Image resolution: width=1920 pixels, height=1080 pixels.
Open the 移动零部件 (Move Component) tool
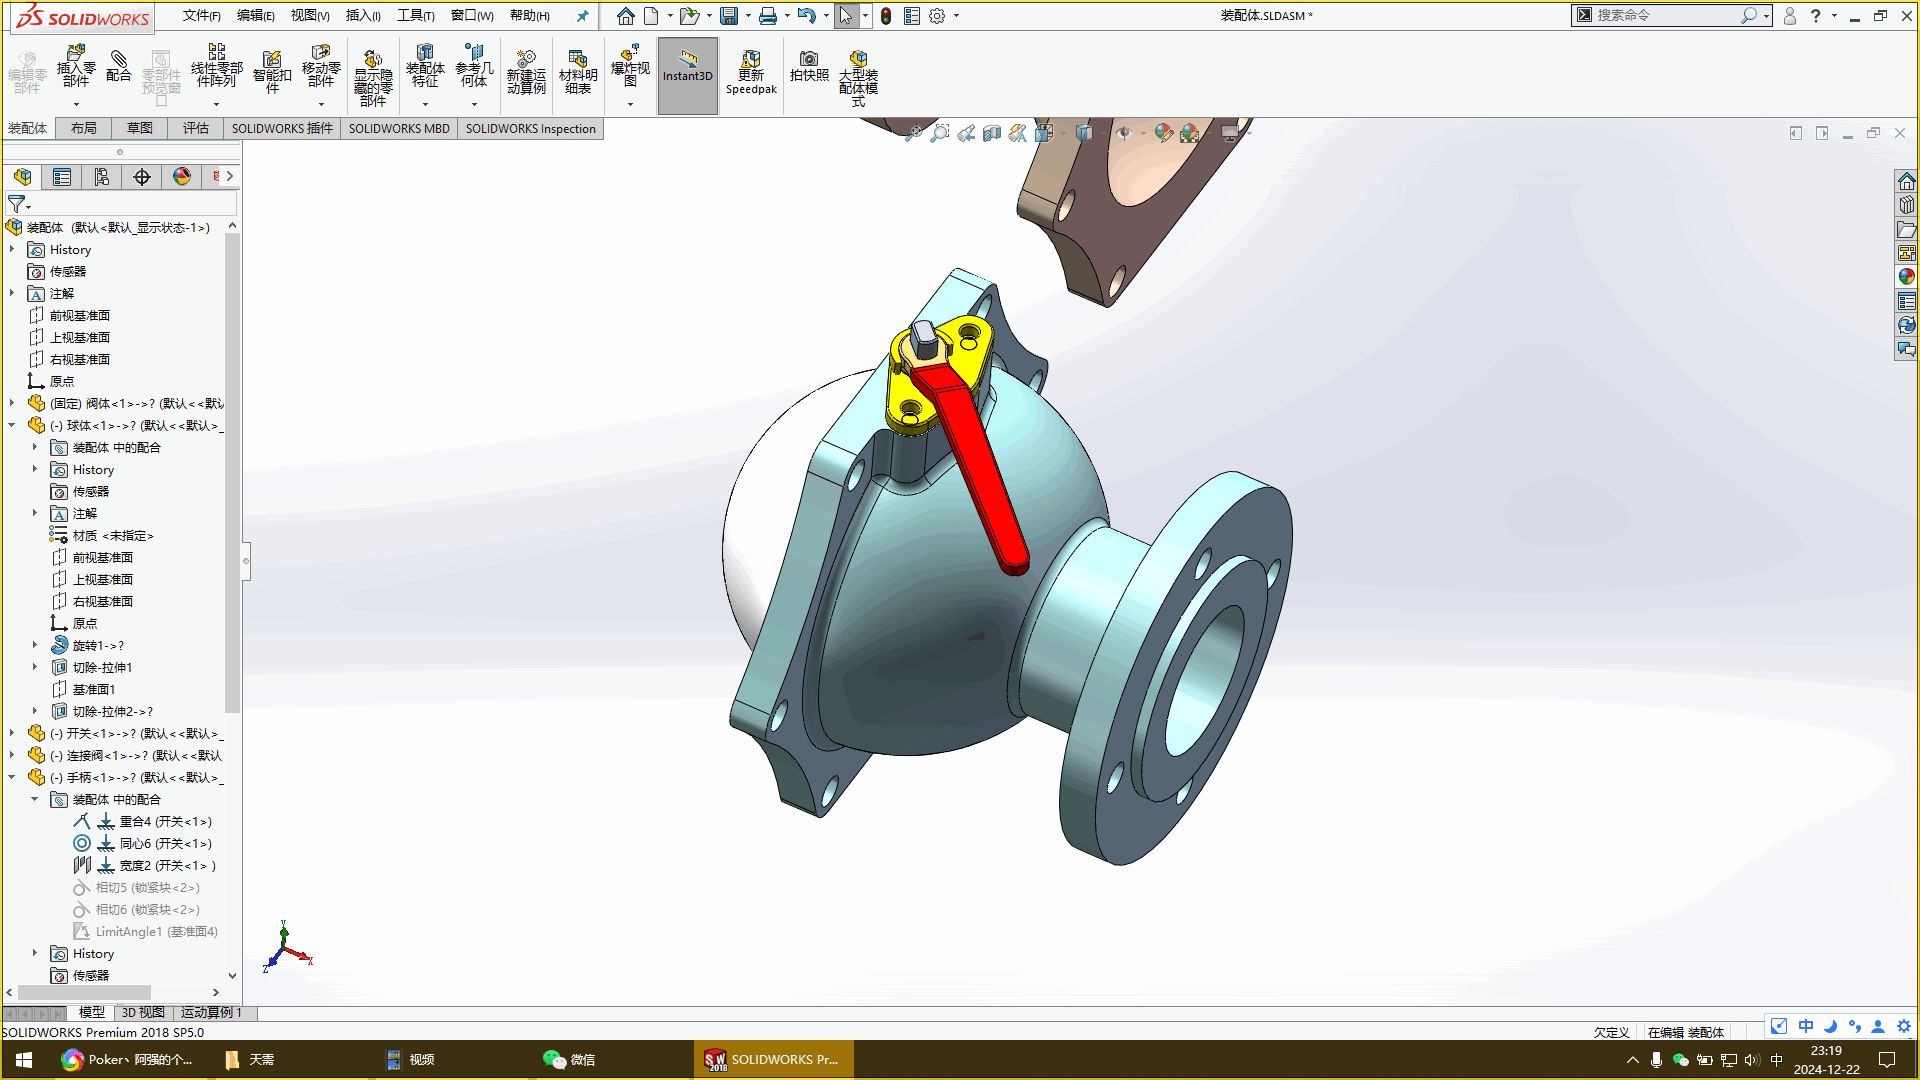pyautogui.click(x=321, y=70)
